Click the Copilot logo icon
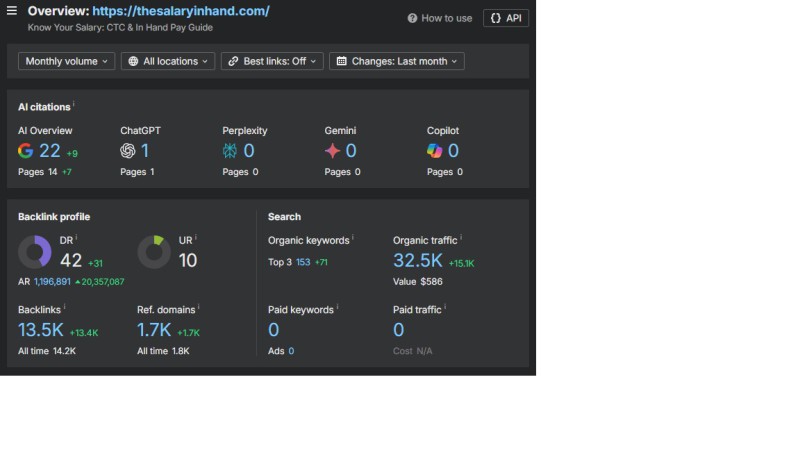 [434, 151]
